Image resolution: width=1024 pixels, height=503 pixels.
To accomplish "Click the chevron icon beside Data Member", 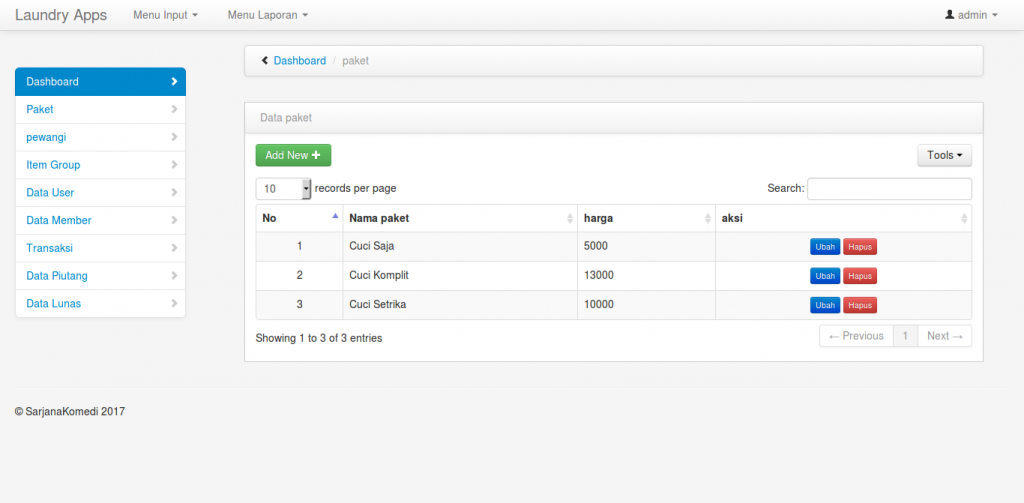I will click(x=174, y=220).
